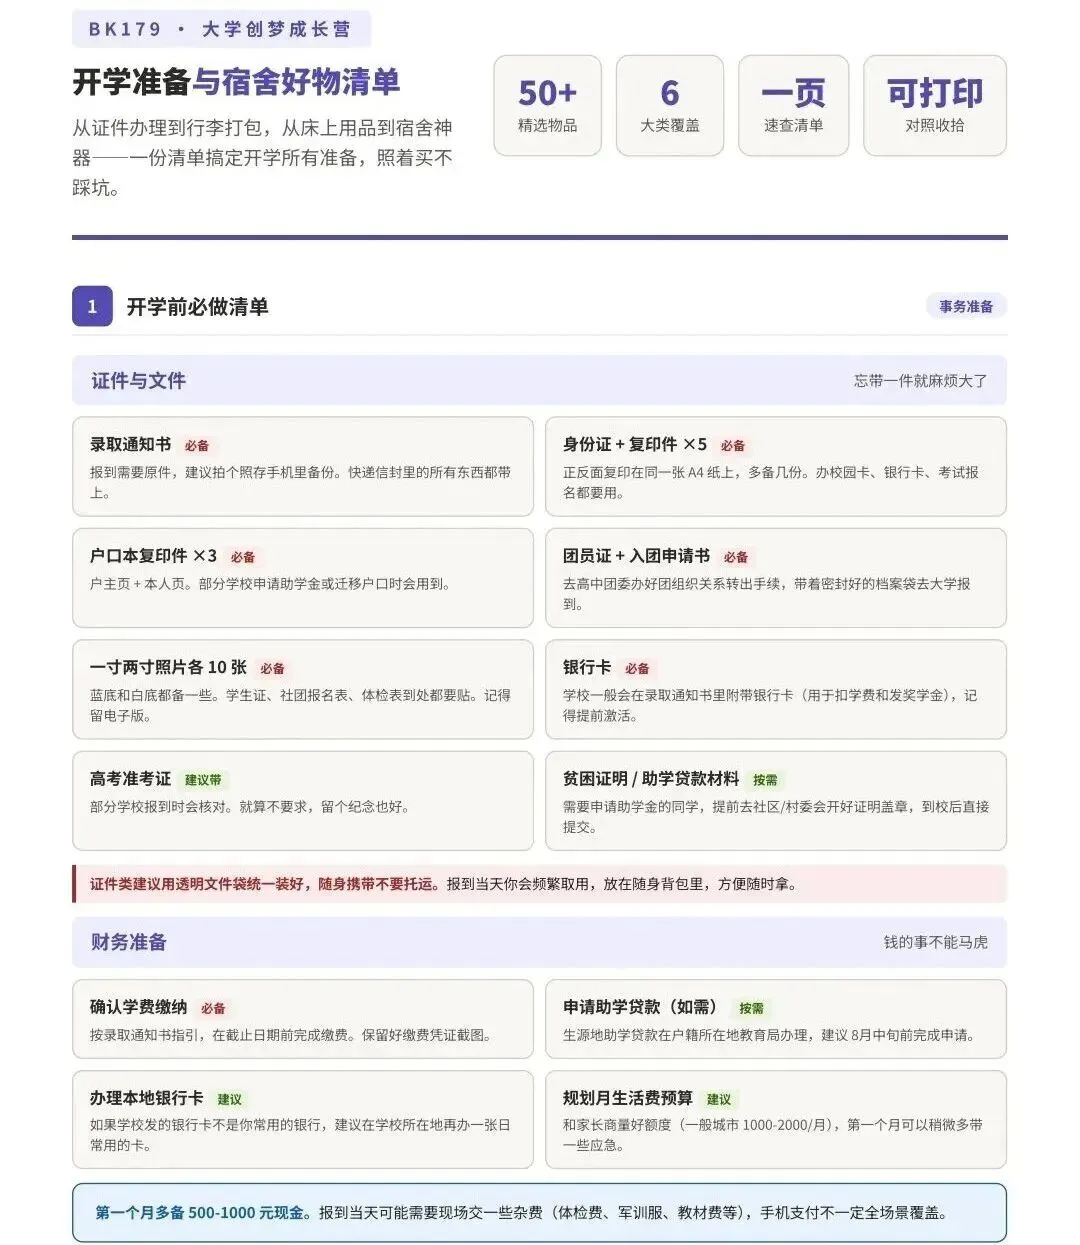The height and width of the screenshot is (1245, 1080).
Task: Click the 必备 tag beside 身份证 + 复印件
Action: 733,446
